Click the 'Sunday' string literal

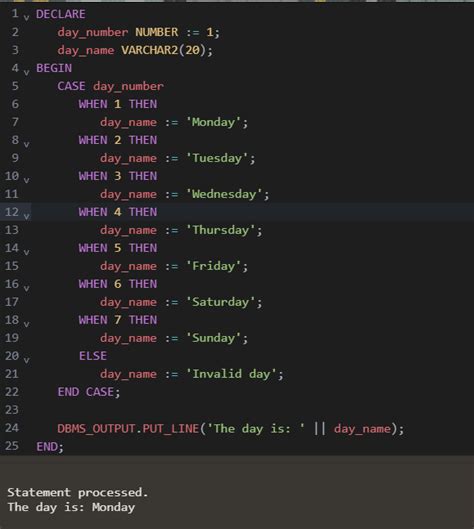coord(214,338)
